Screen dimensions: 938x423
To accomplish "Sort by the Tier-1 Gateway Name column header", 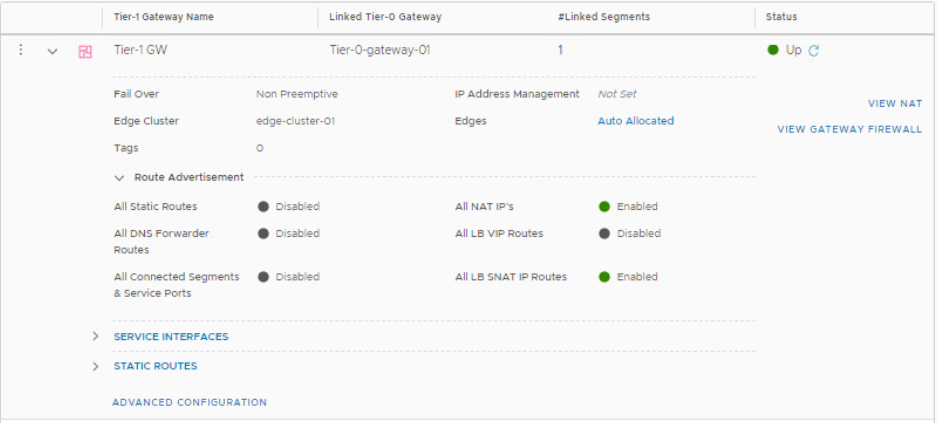I will pyautogui.click(x=163, y=17).
